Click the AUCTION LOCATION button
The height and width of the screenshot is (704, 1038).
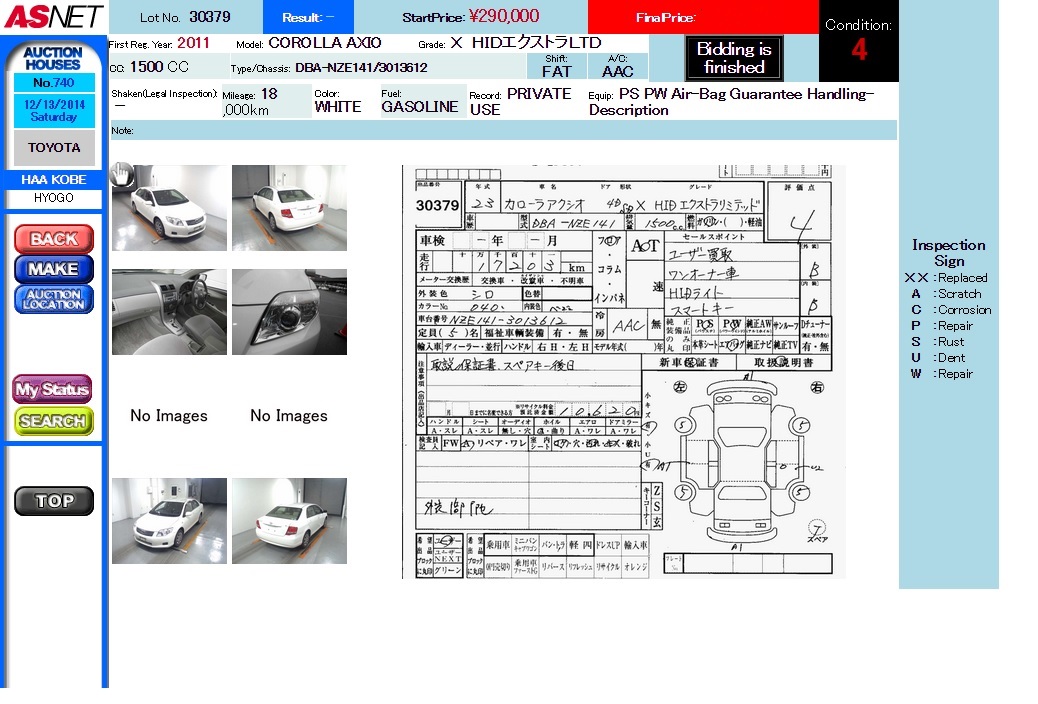(x=53, y=299)
